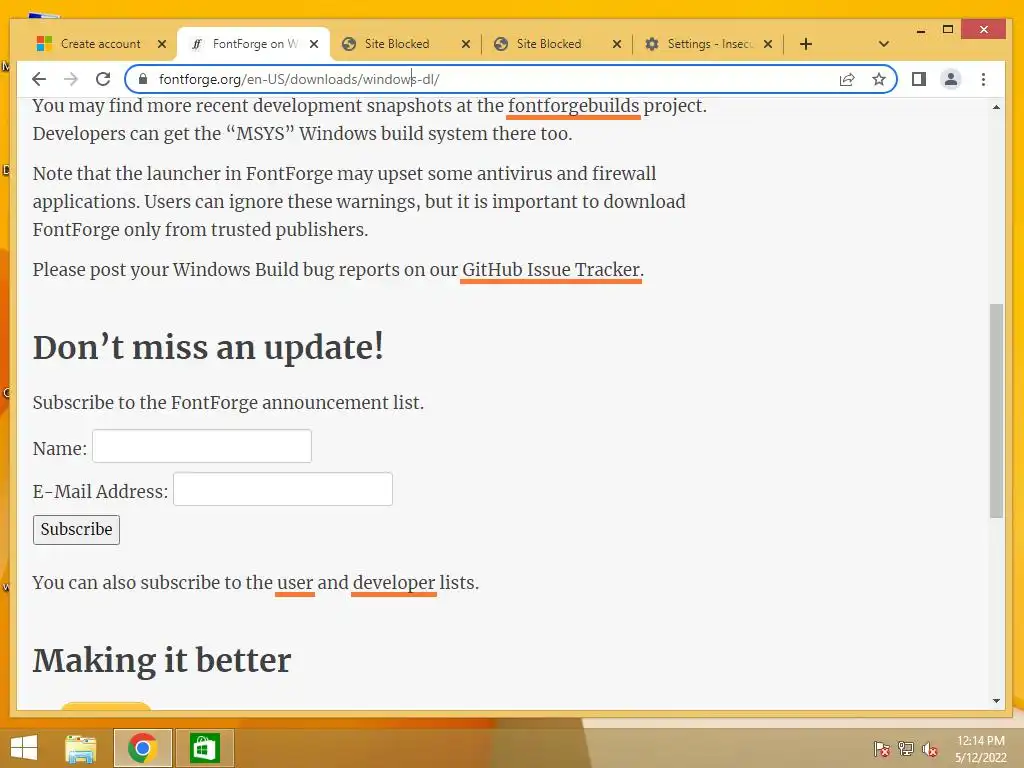
Task: Click the Chrome taskbar icon
Action: [x=142, y=748]
